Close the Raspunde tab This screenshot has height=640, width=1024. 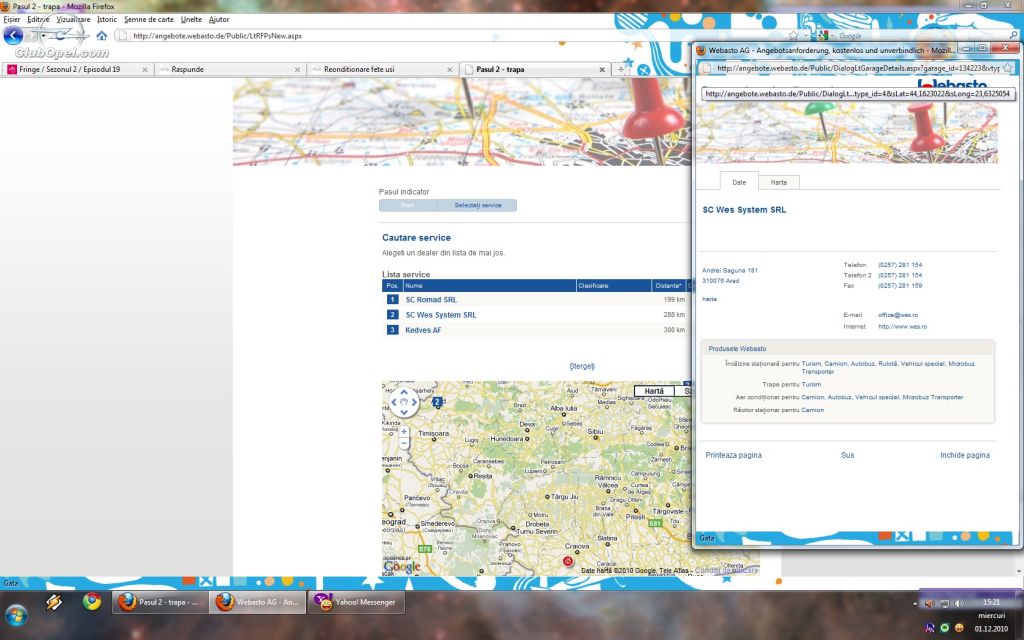tap(297, 69)
